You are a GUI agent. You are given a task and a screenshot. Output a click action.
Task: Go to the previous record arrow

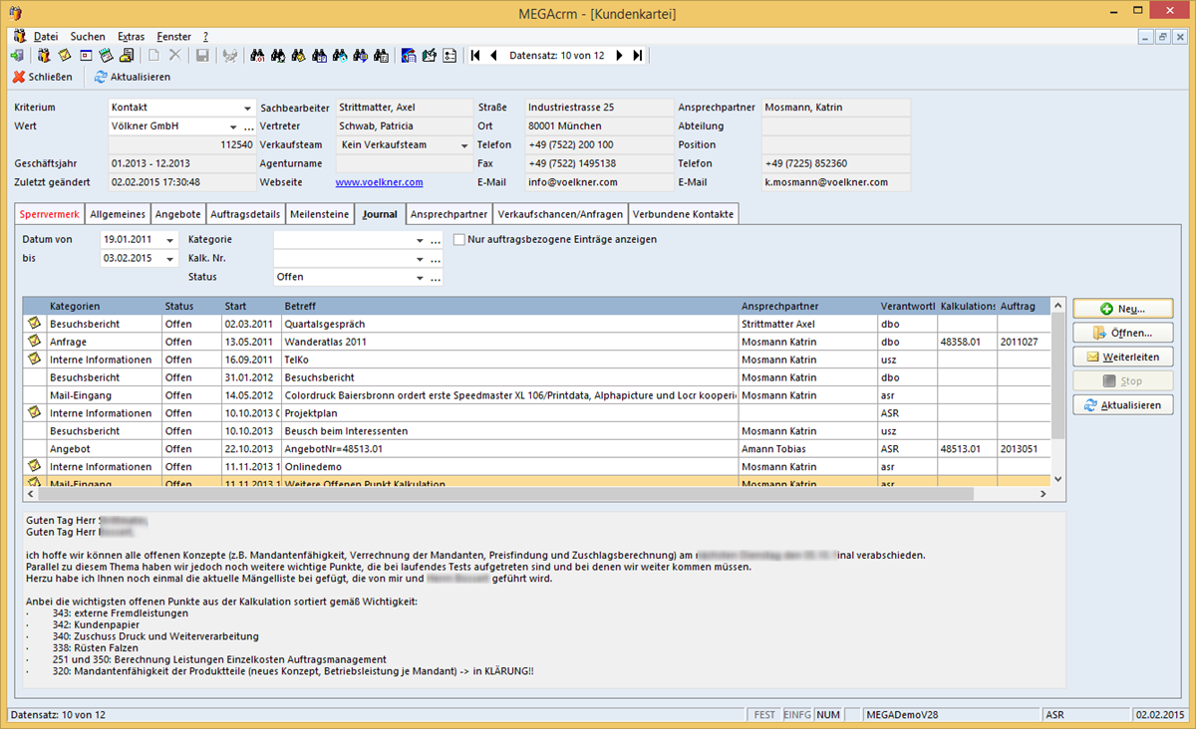(493, 56)
